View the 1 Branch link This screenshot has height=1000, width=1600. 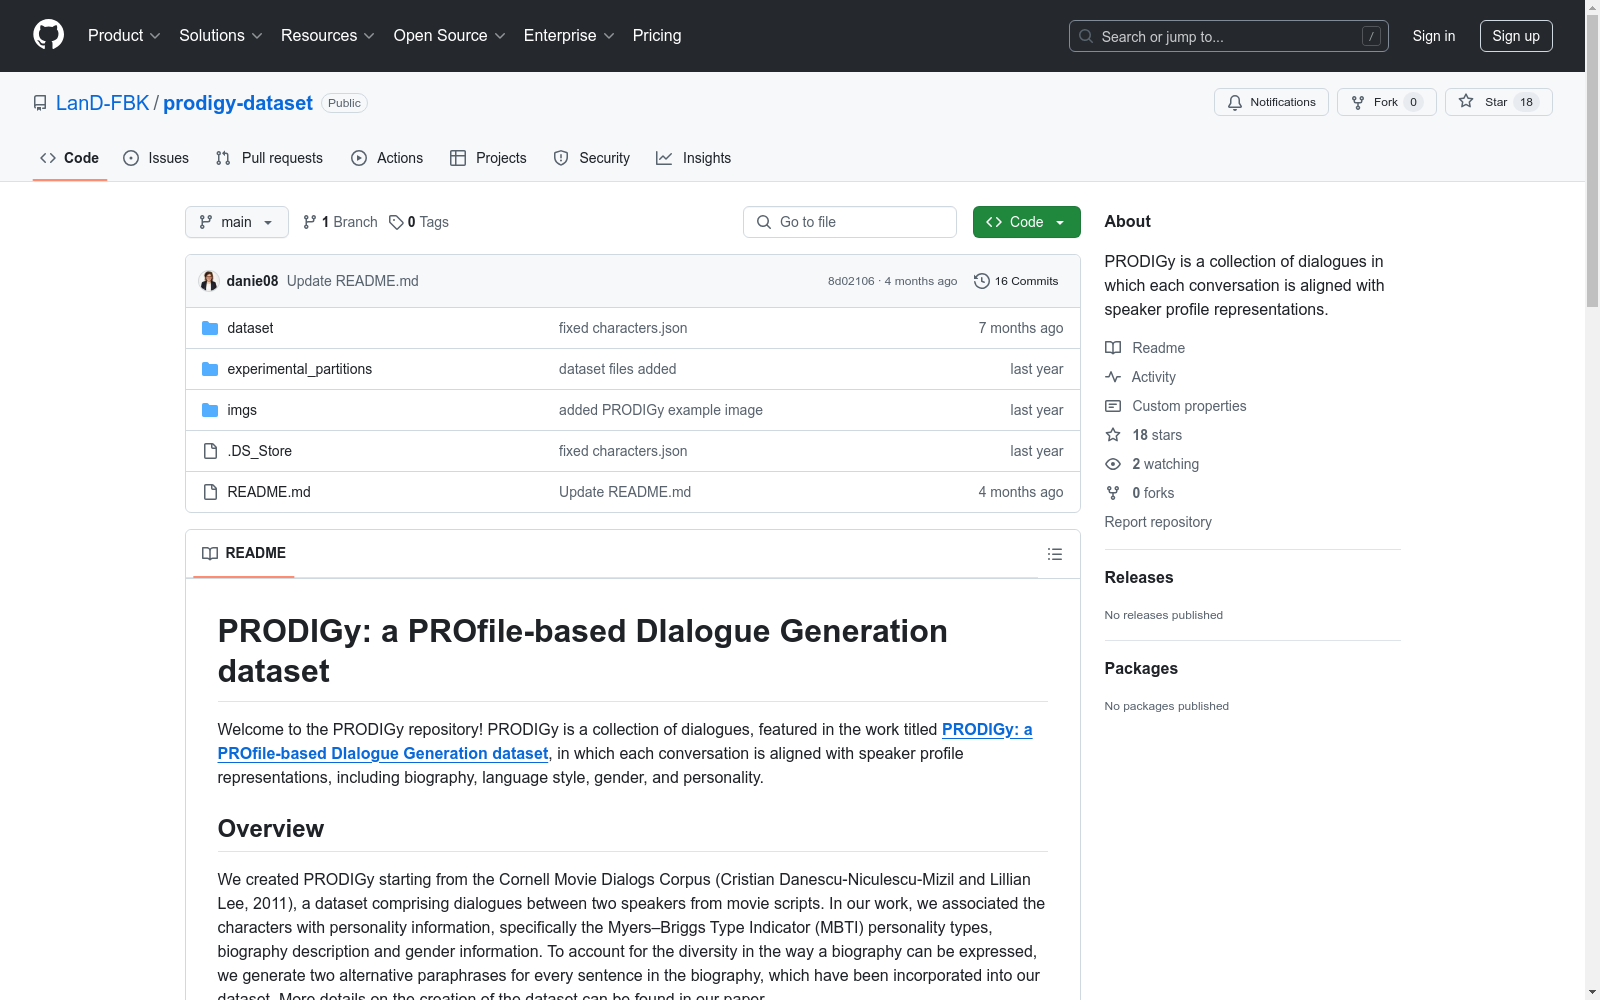click(x=340, y=222)
